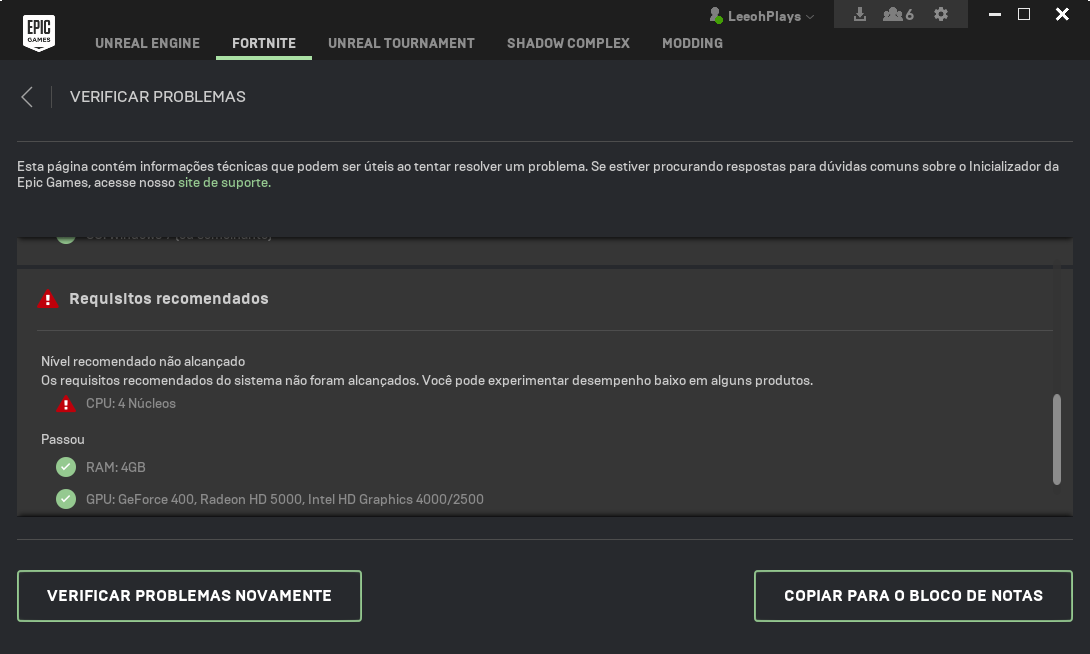Close the Epic Games Launcher window
Image resolution: width=1090 pixels, height=654 pixels.
(1062, 14)
